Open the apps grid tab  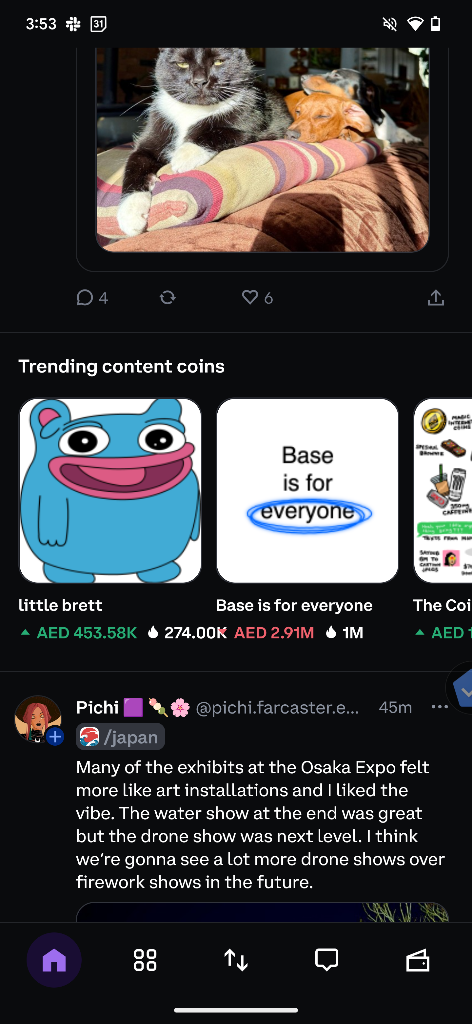(145, 960)
